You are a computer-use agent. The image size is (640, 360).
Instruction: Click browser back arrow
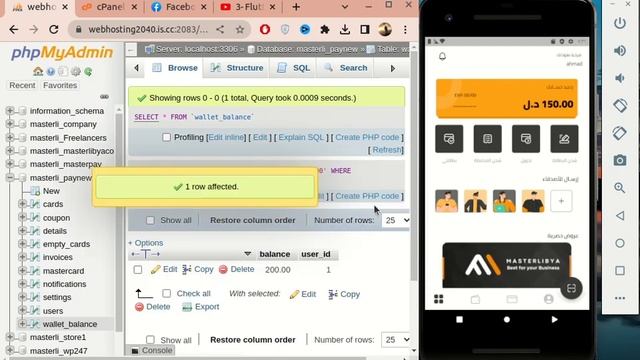pyautogui.click(x=13, y=29)
